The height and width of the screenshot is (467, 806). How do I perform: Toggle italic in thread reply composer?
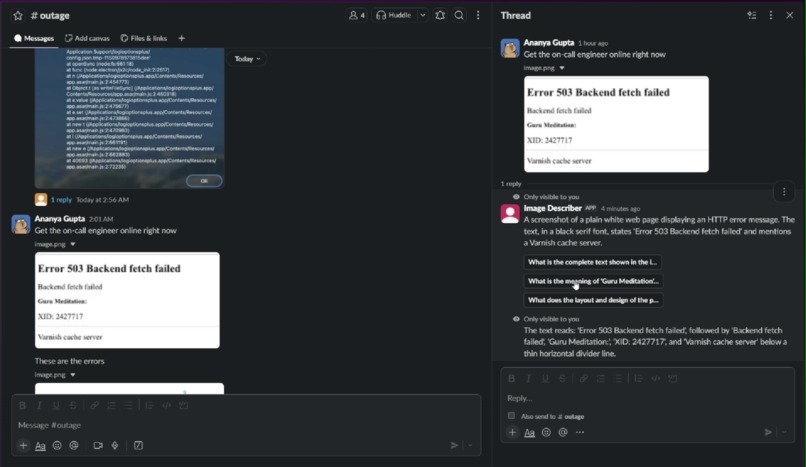click(x=528, y=379)
